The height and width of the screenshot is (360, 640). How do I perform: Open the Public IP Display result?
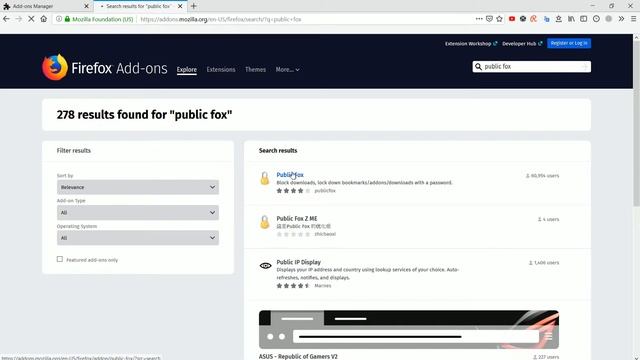pyautogui.click(x=298, y=262)
